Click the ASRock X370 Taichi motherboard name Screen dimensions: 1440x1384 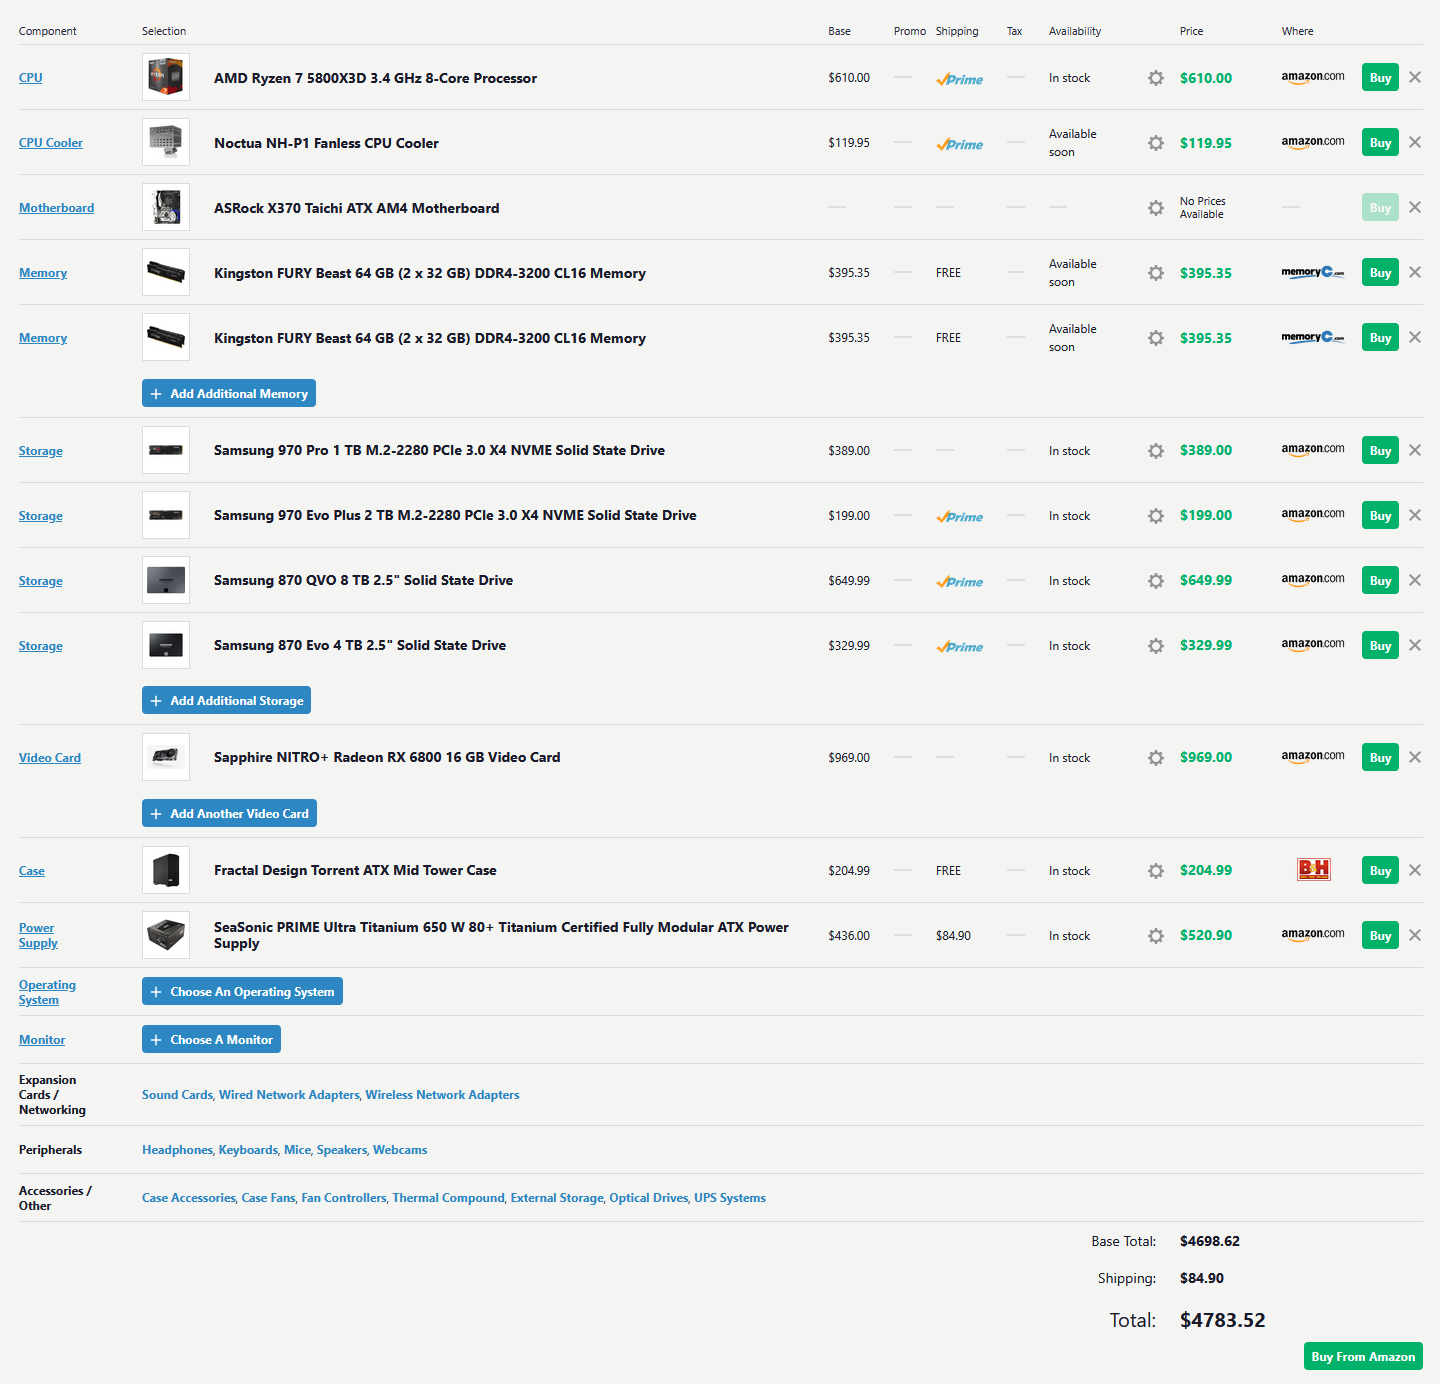tap(357, 208)
